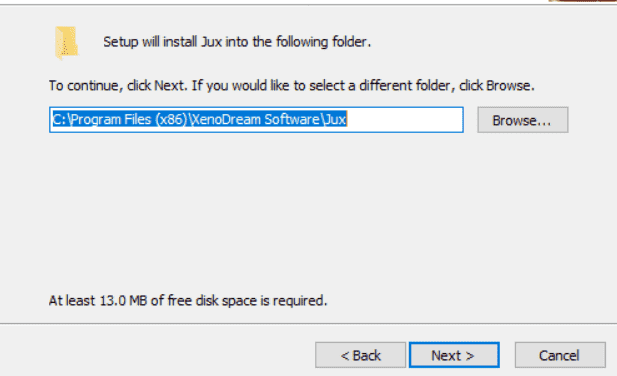Proceed with the Next > button
Screen dimensions: 617x376
[454, 355]
